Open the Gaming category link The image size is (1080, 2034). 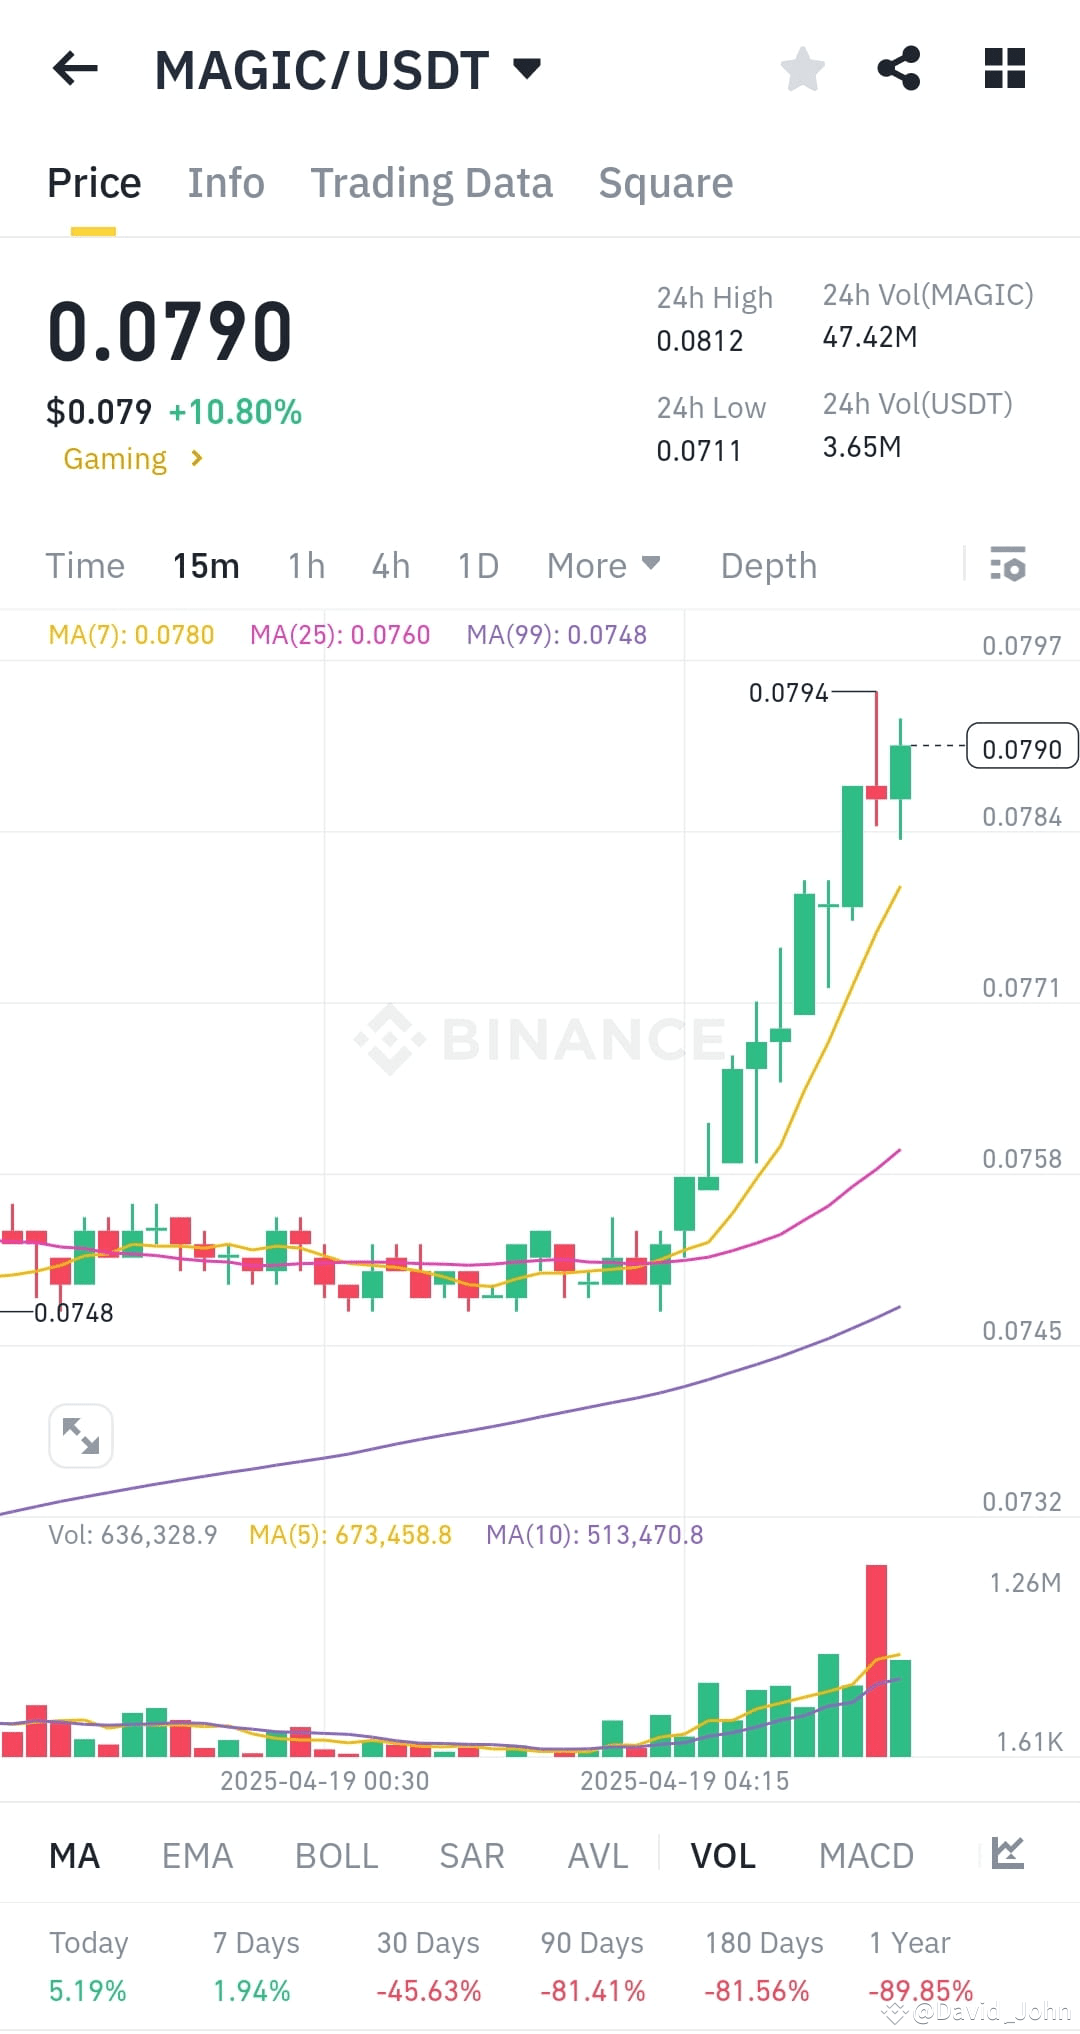click(x=130, y=458)
